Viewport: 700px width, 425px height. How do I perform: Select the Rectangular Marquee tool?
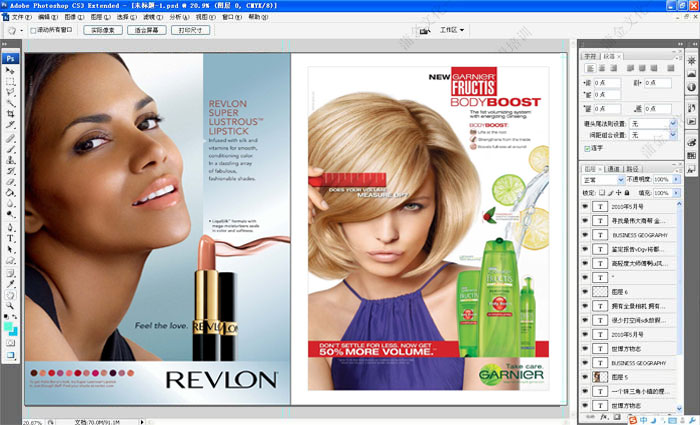[x=10, y=82]
